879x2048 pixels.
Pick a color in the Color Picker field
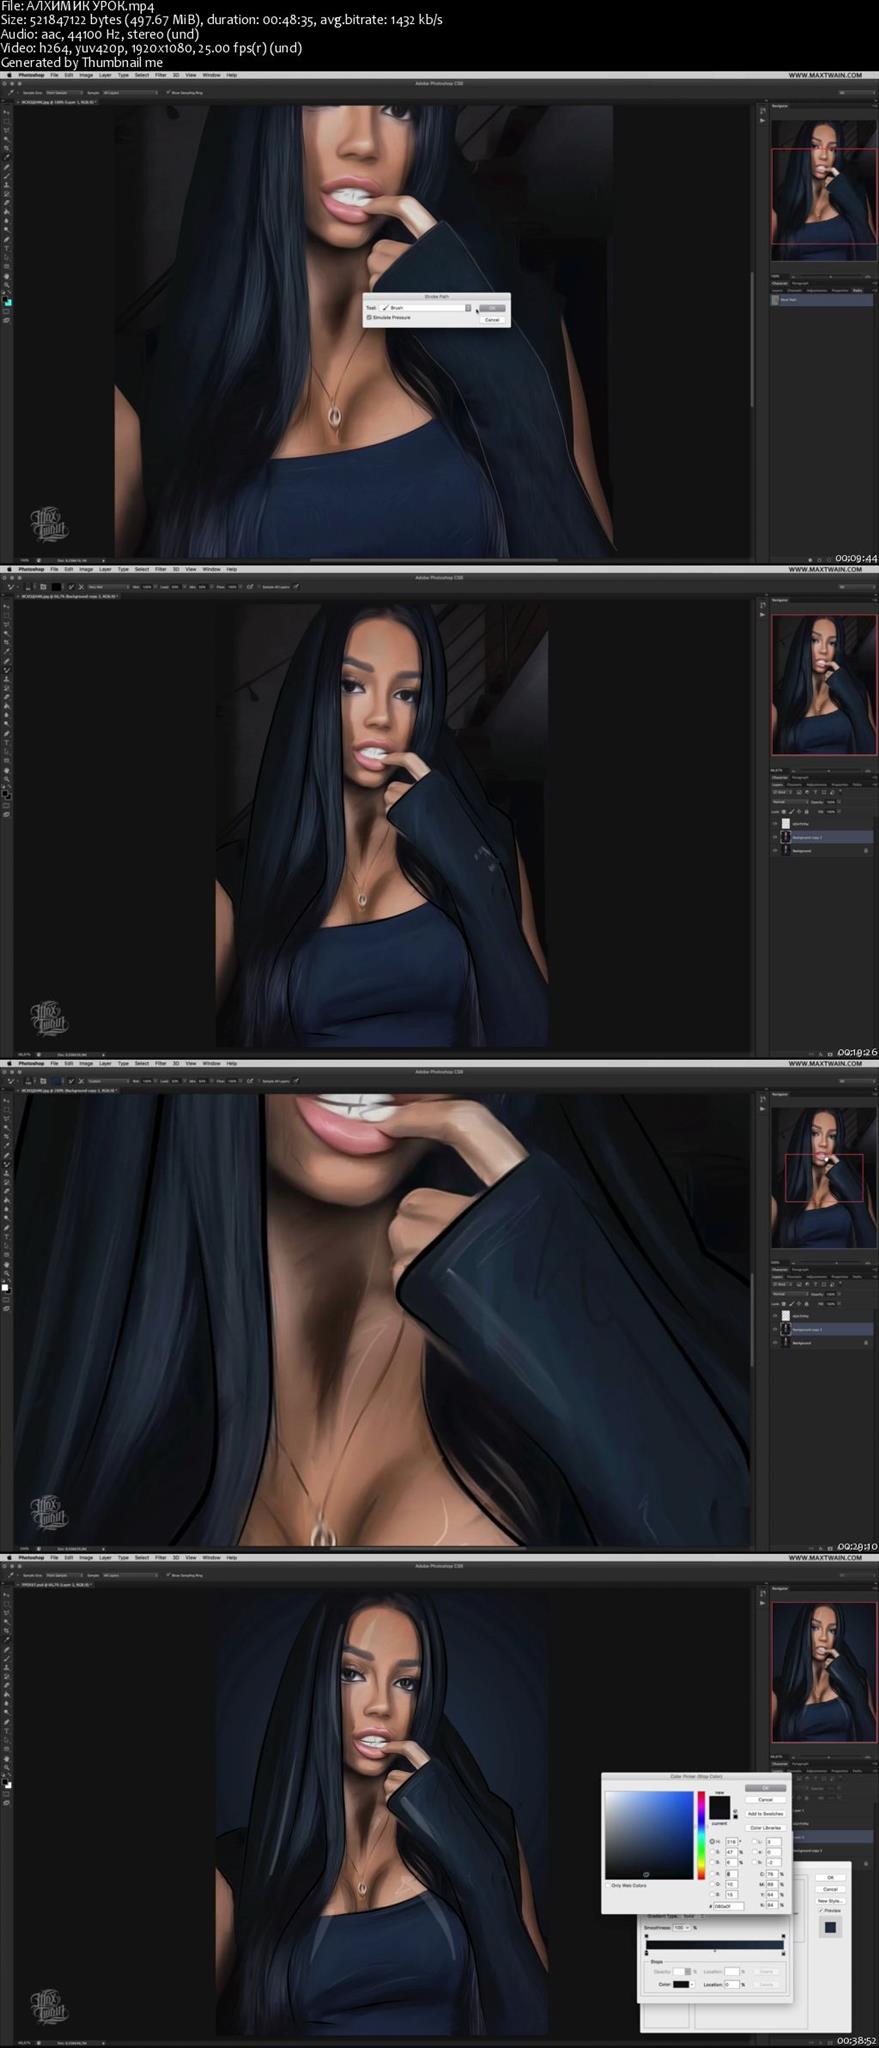pos(649,1835)
